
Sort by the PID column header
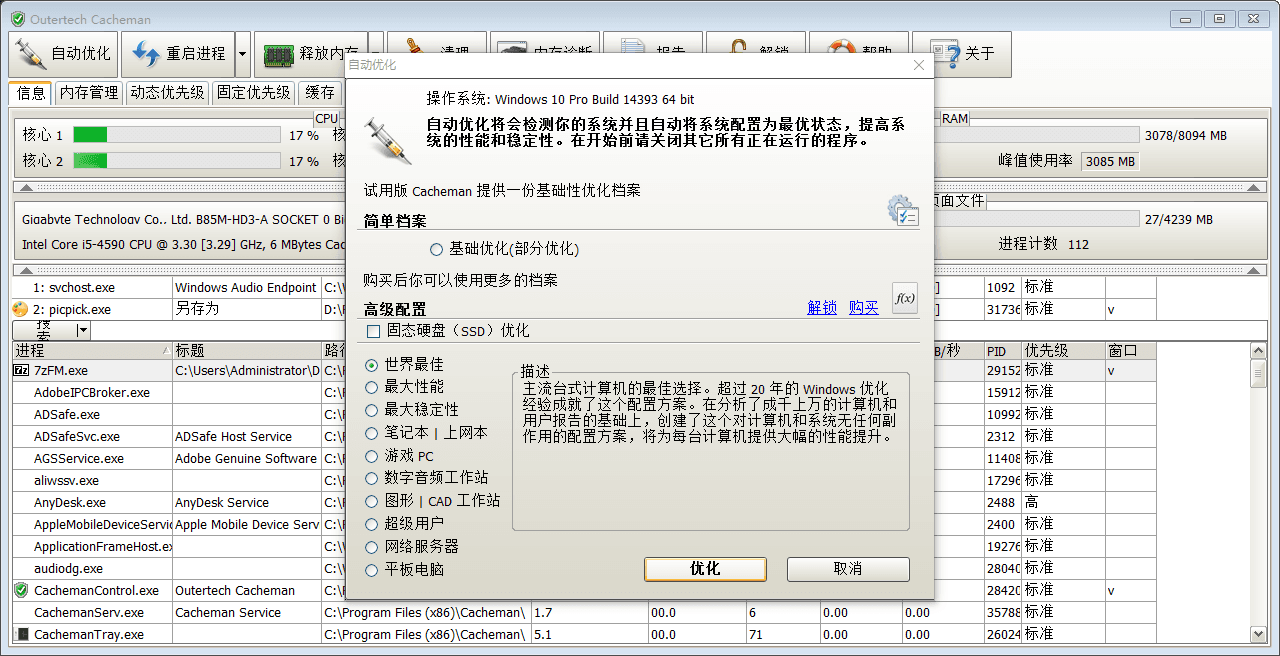click(x=1002, y=351)
